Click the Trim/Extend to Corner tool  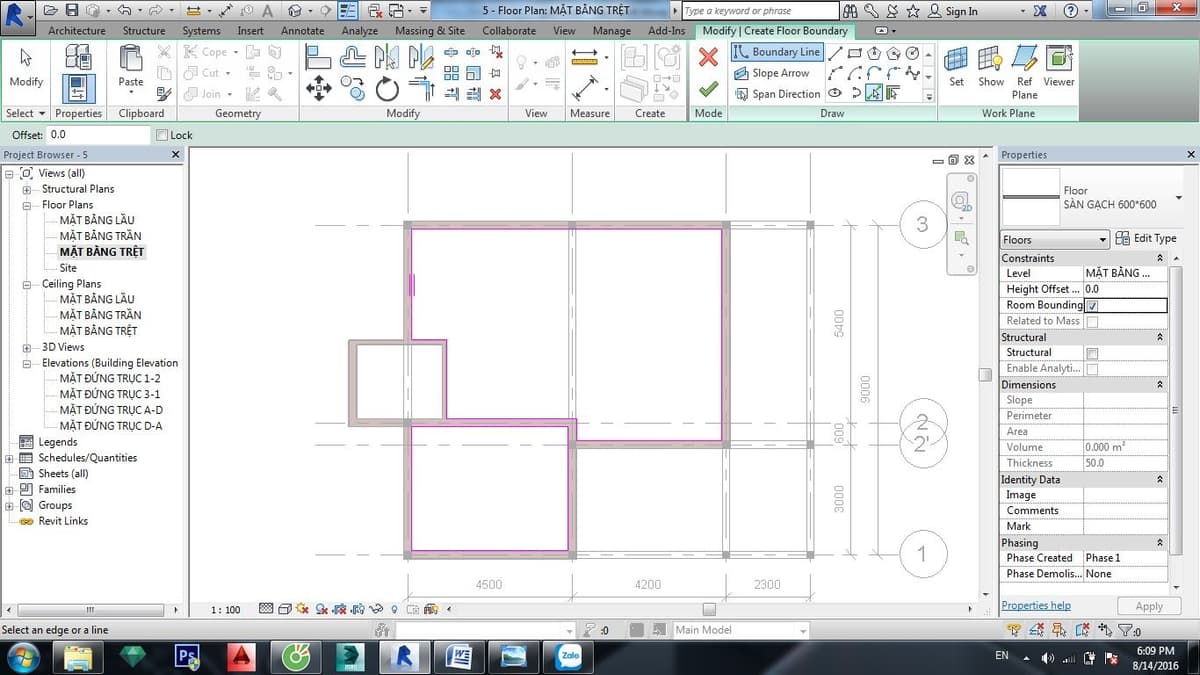[421, 90]
